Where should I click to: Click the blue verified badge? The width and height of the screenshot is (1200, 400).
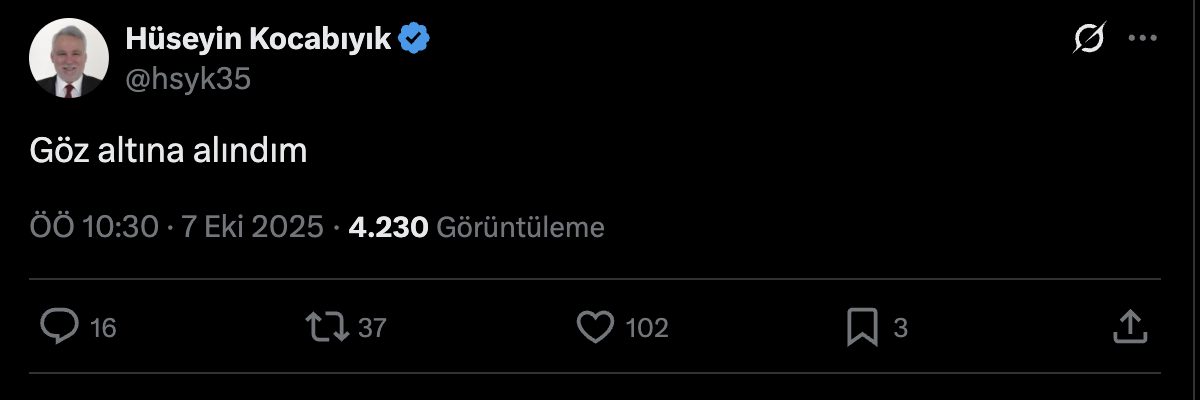click(415, 39)
